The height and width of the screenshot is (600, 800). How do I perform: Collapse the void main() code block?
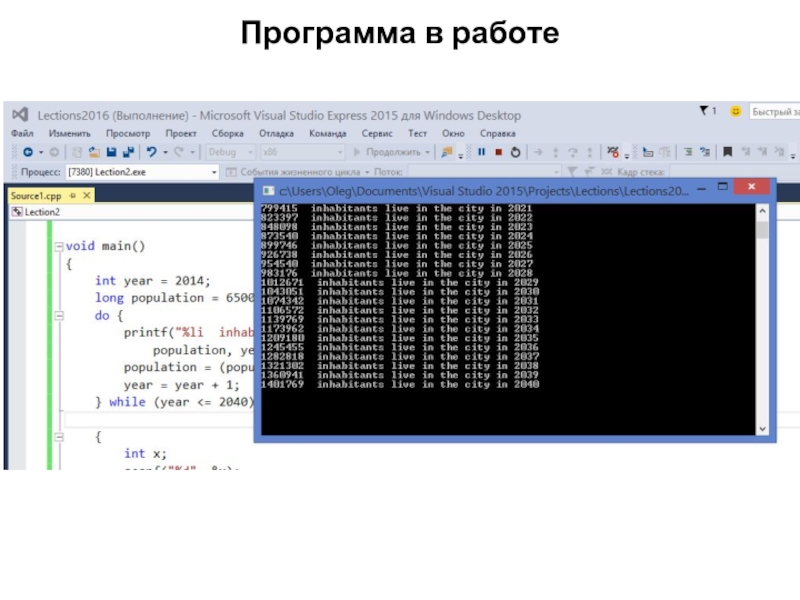tap(59, 247)
